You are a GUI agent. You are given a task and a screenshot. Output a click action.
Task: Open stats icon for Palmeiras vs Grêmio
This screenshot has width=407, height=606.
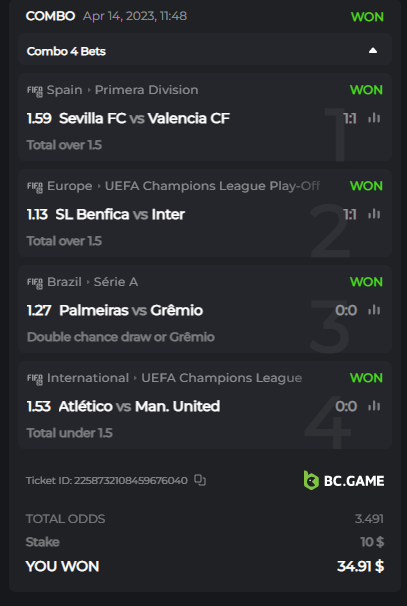[x=374, y=310]
